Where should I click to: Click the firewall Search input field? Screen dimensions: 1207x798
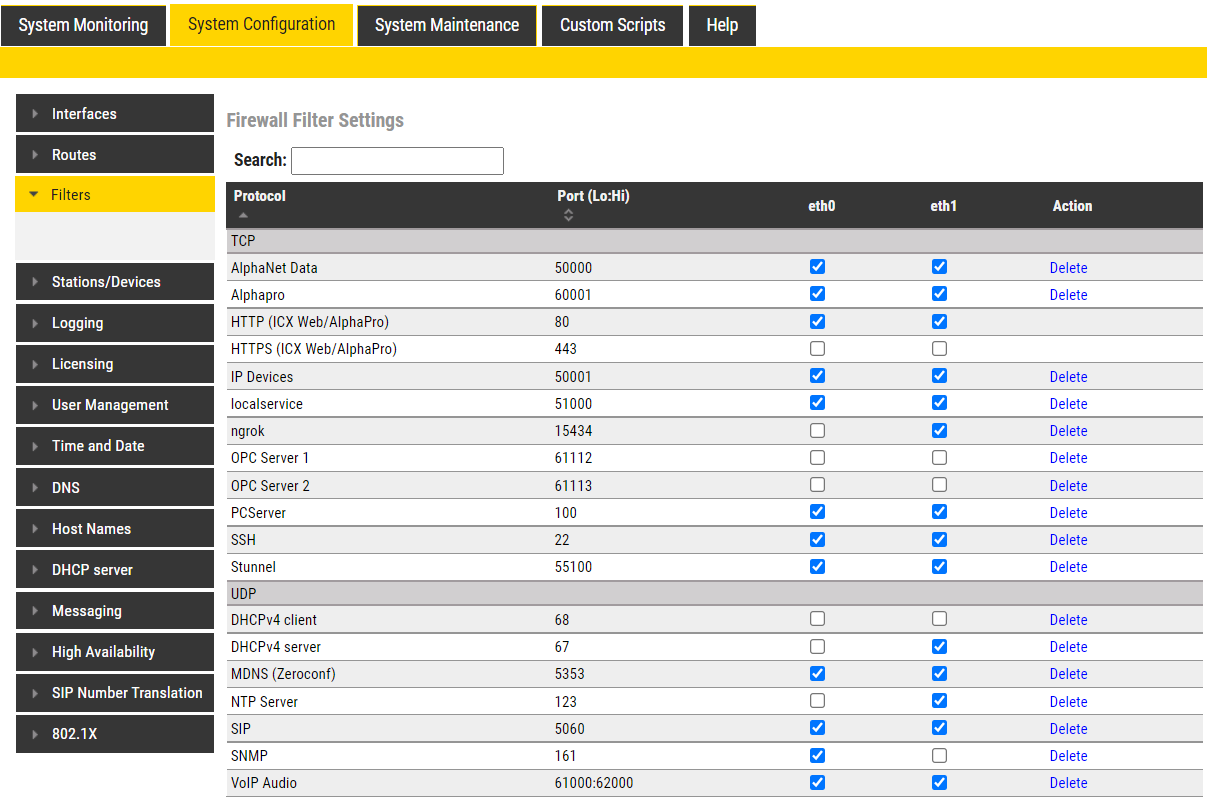[397, 161]
